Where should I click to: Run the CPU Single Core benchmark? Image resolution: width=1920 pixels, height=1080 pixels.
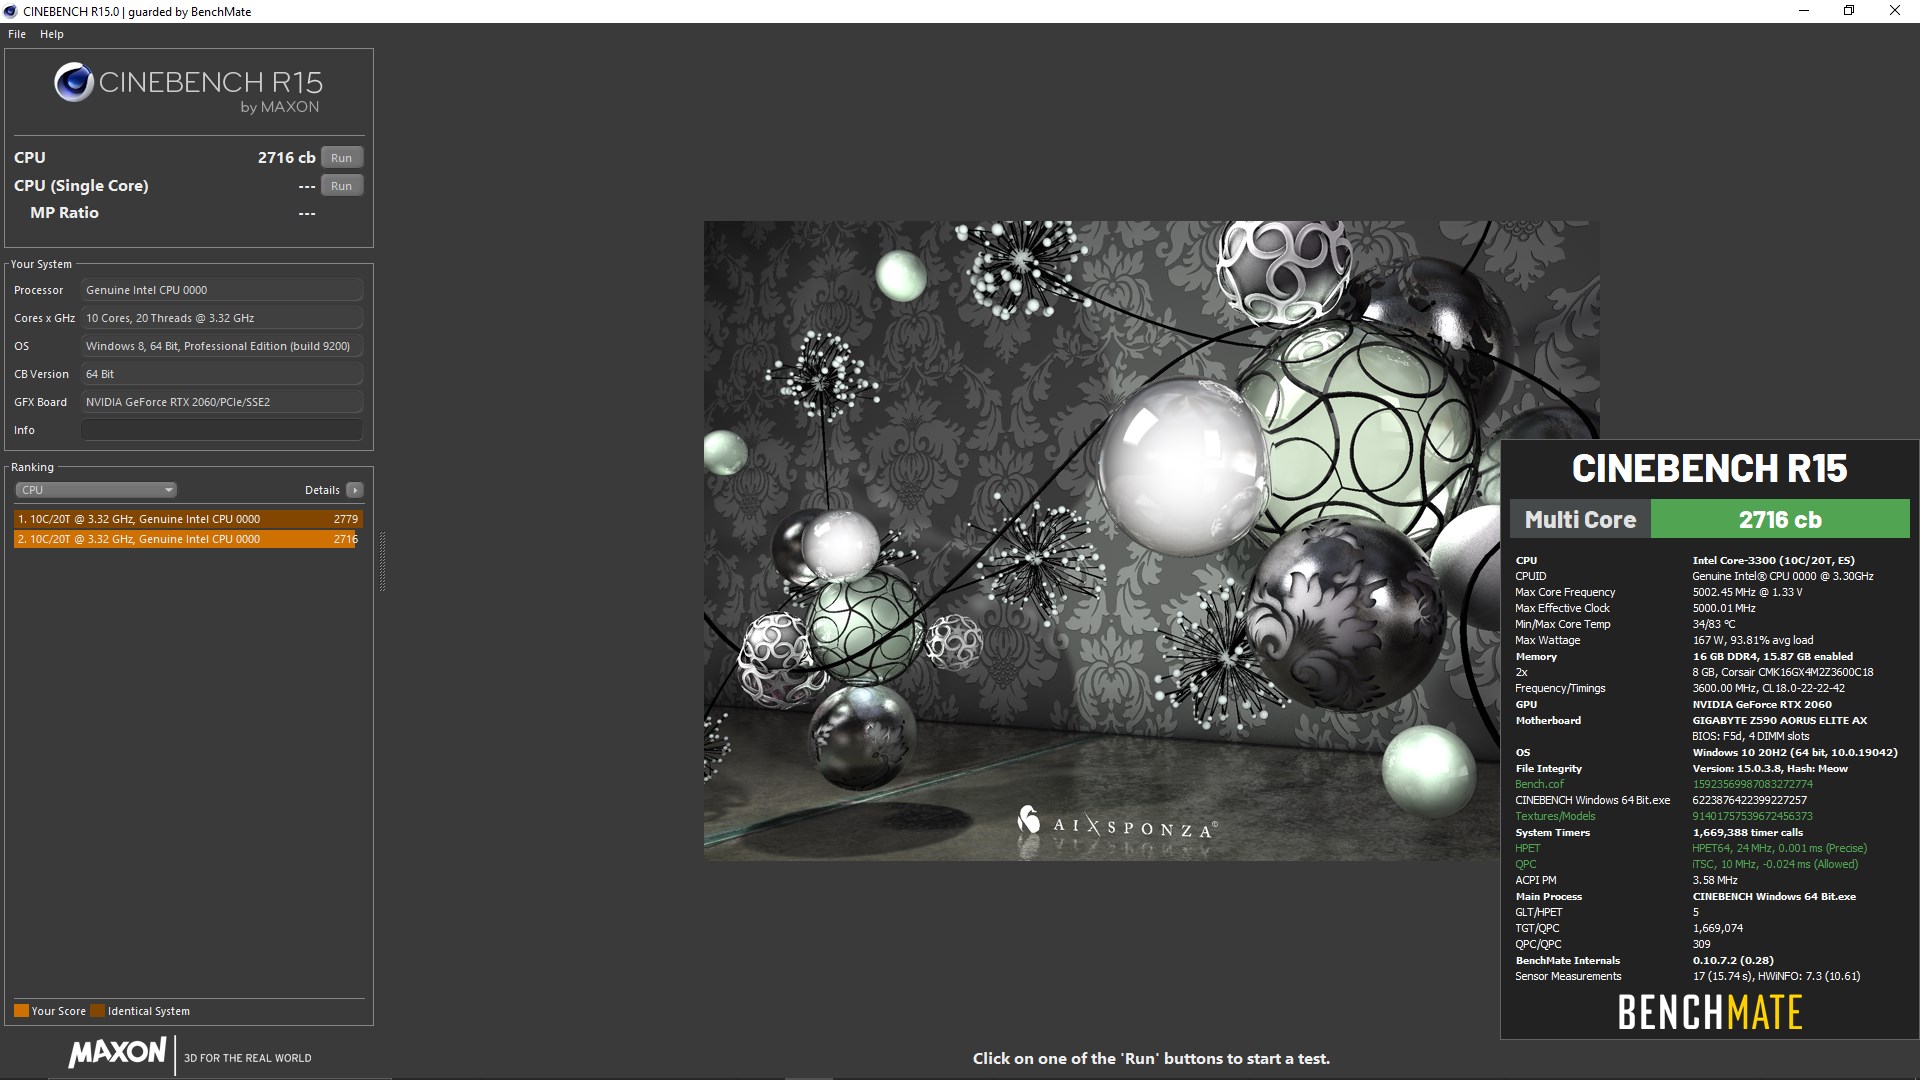(x=342, y=186)
